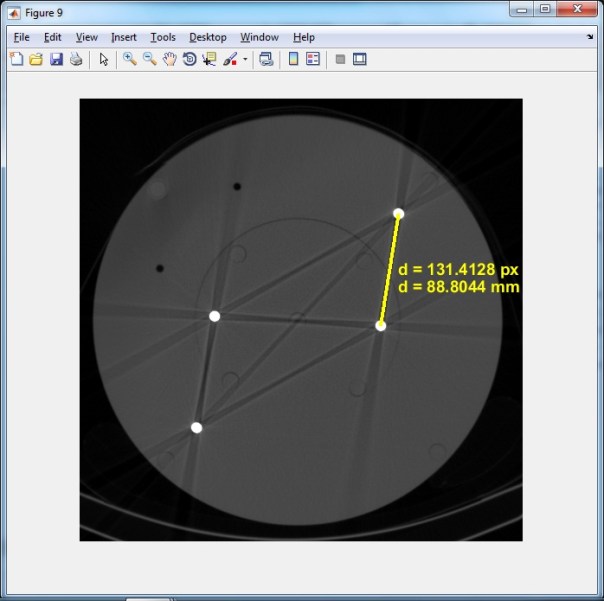Print the figure using the printer icon
The width and height of the screenshot is (604, 601).
pos(74,59)
